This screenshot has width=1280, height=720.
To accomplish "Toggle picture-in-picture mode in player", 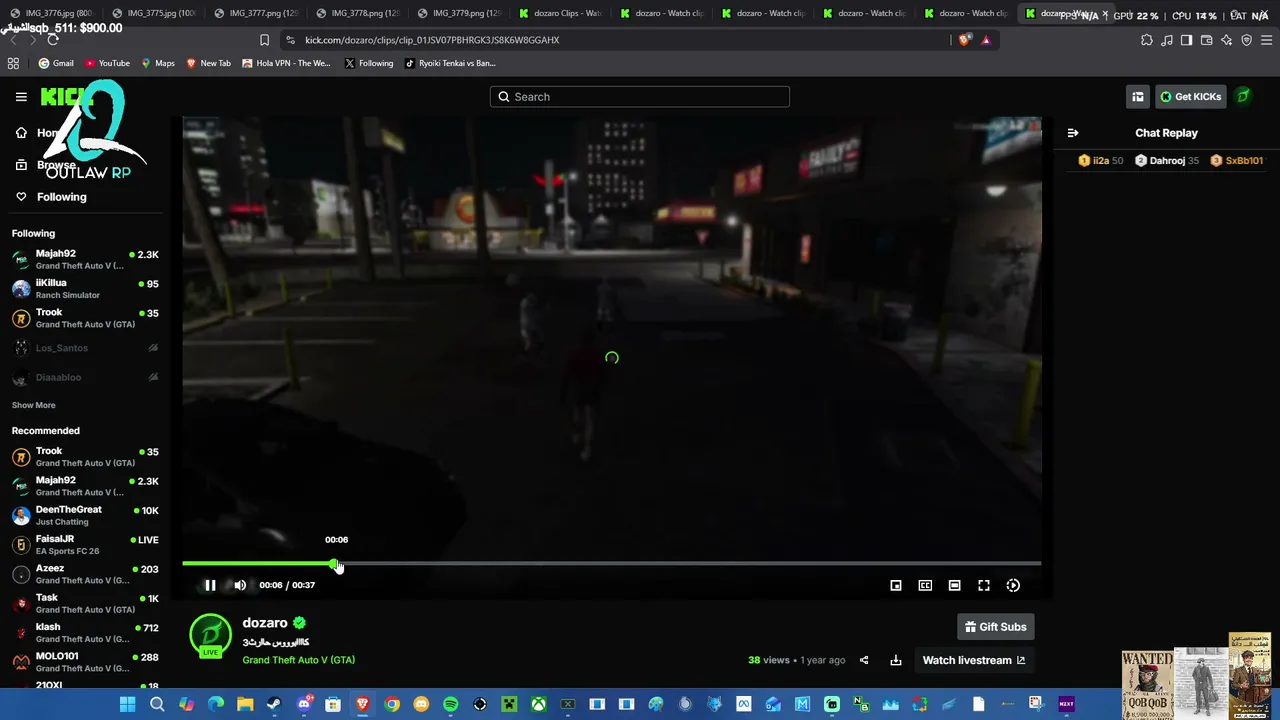I will (x=896, y=585).
